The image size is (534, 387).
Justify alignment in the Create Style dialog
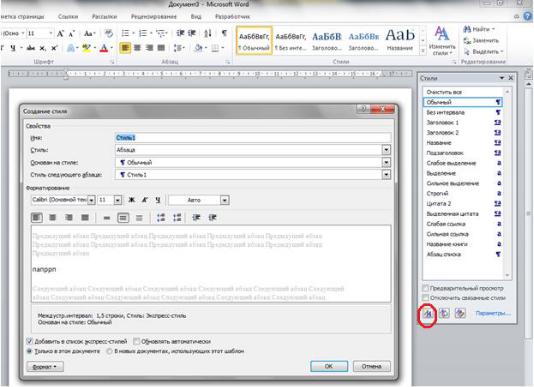[85, 217]
